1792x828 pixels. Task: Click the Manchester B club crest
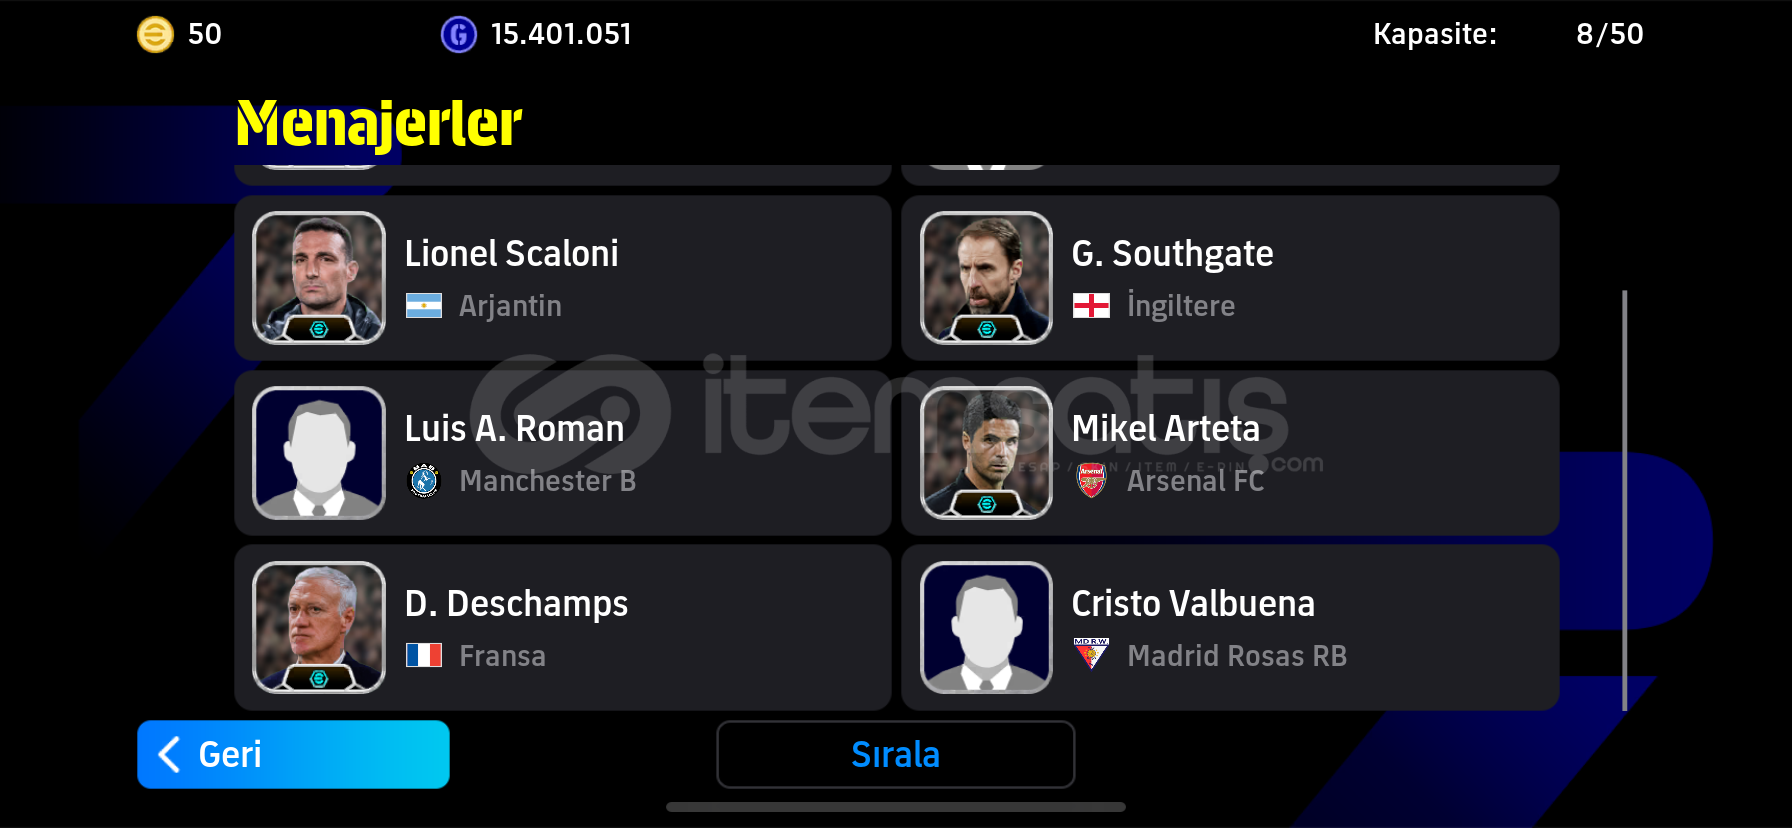(x=424, y=481)
